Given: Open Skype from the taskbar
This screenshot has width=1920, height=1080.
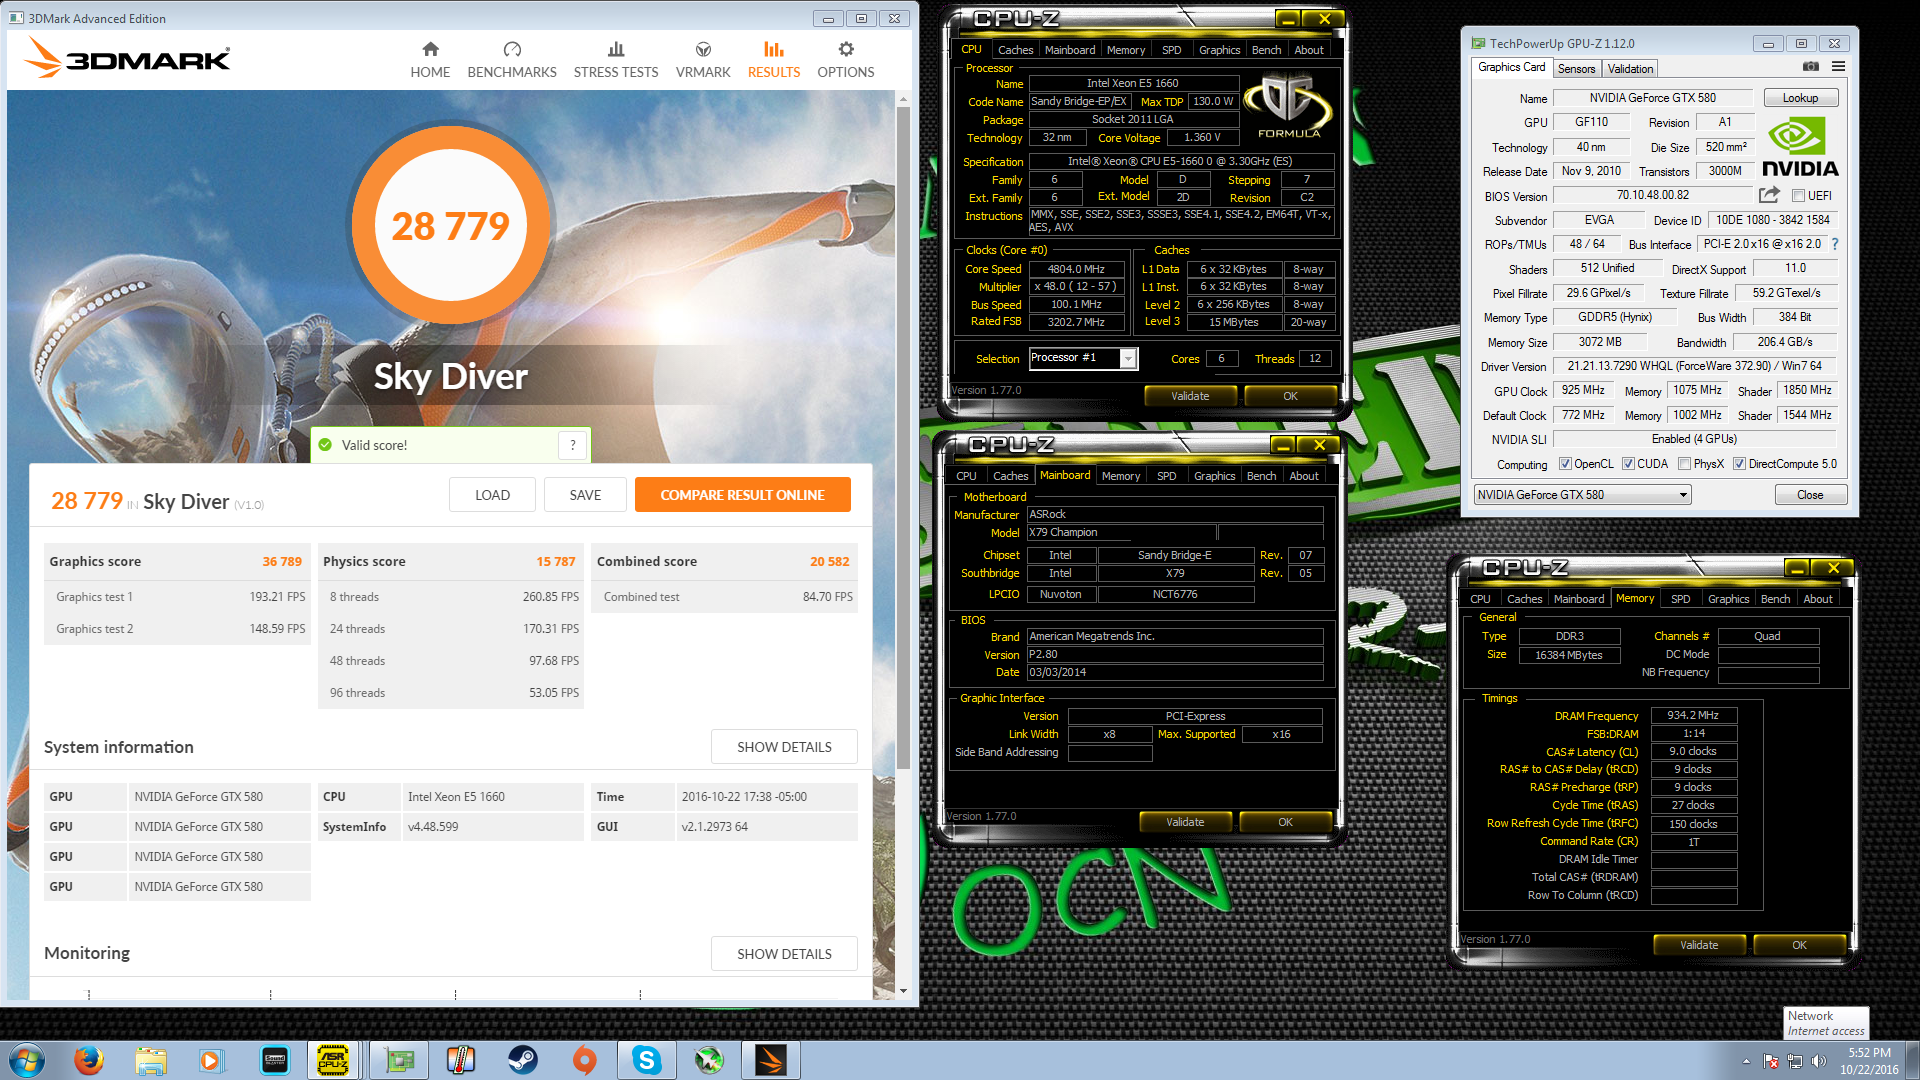Looking at the screenshot, I should tap(647, 1060).
